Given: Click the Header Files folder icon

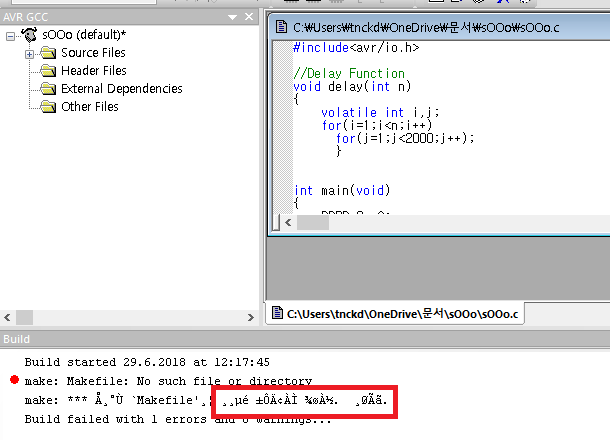Looking at the screenshot, I should click(x=48, y=71).
